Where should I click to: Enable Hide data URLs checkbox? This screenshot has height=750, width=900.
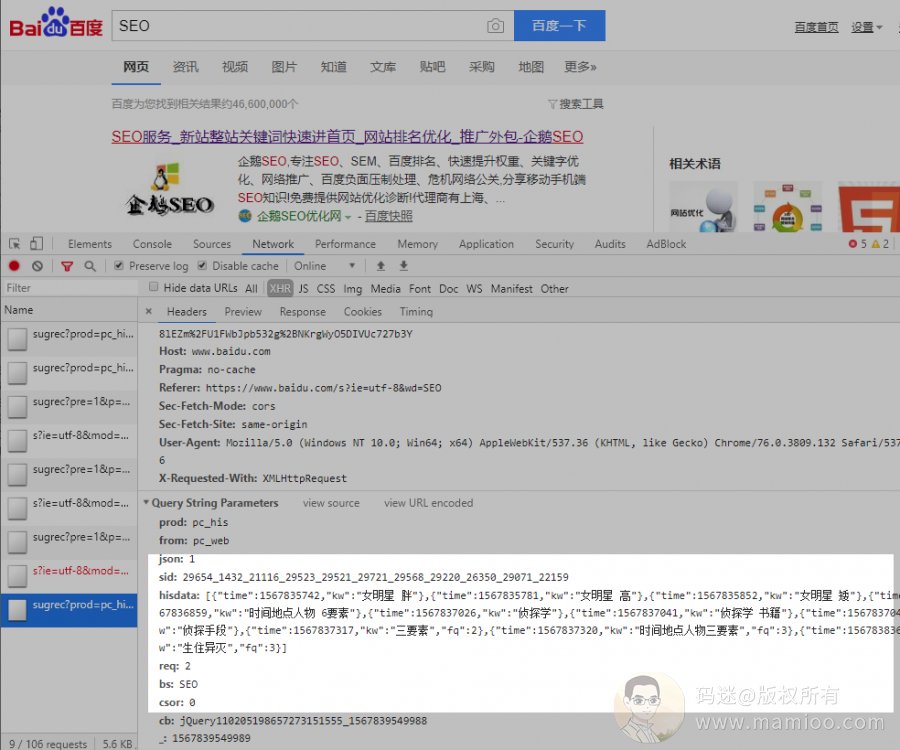[x=153, y=288]
